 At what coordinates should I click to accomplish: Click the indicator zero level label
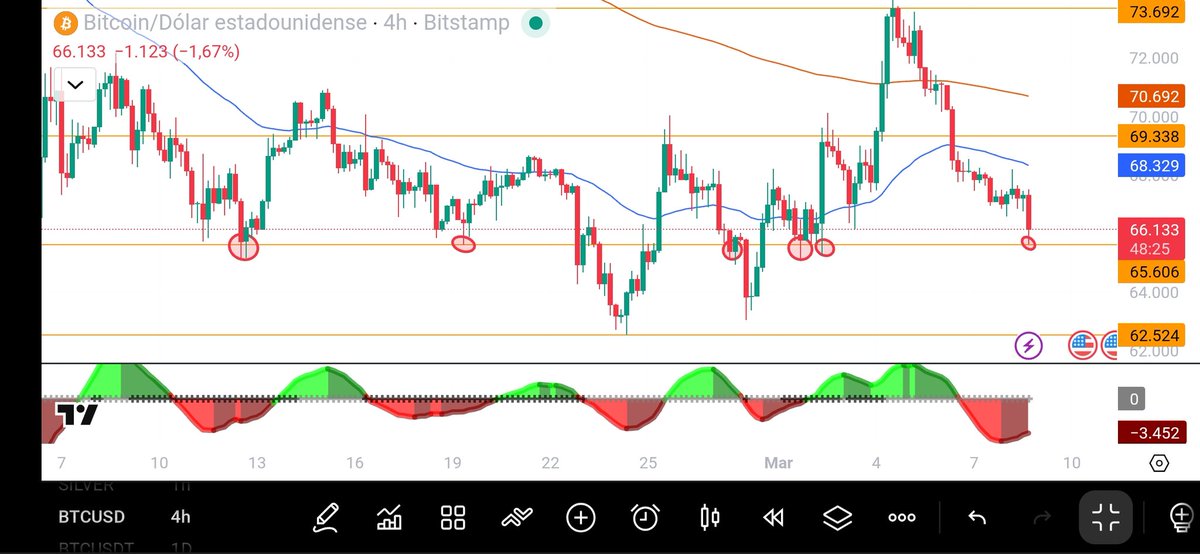click(x=1134, y=399)
